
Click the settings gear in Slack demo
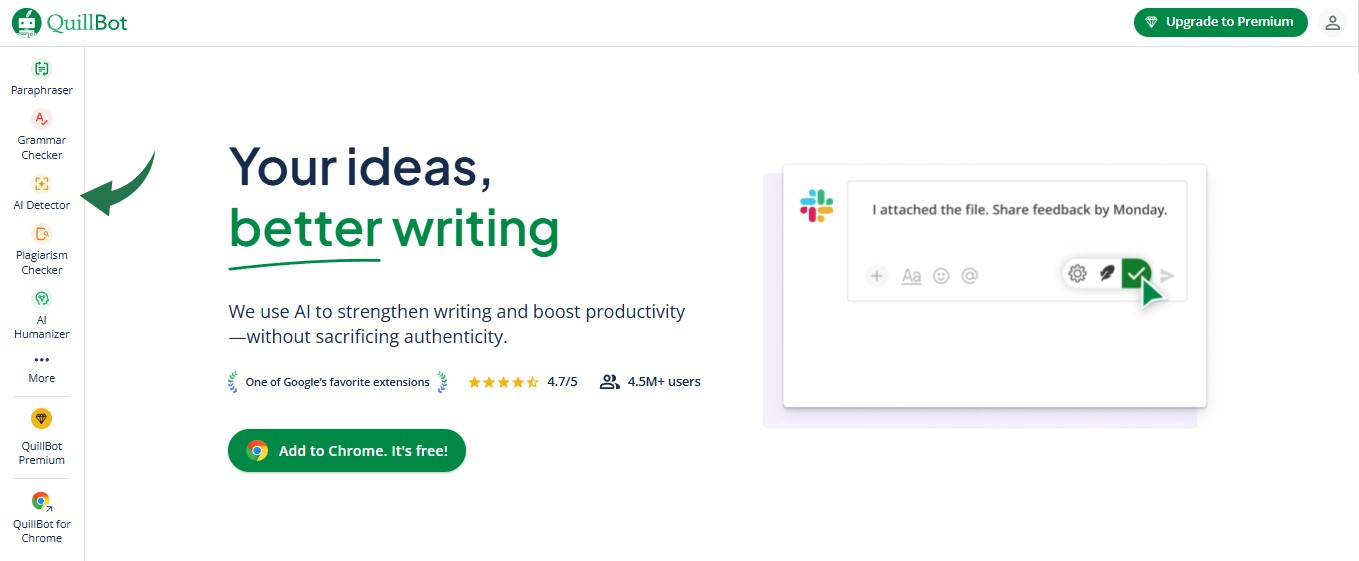pyautogui.click(x=1077, y=273)
